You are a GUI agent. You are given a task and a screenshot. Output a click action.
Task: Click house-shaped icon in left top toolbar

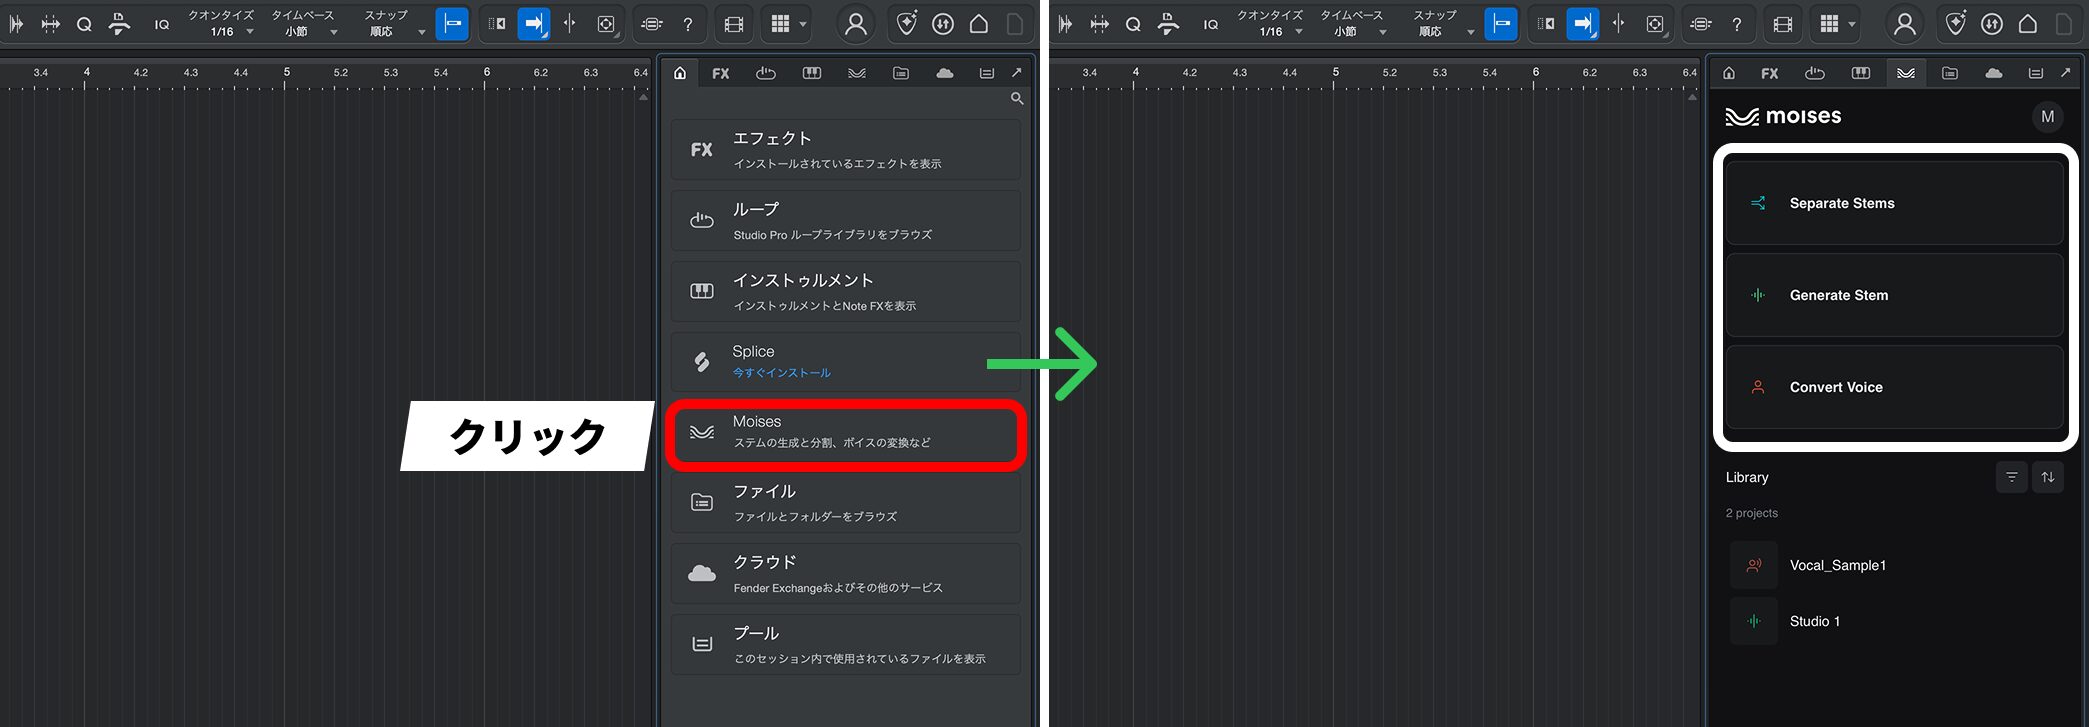pos(979,24)
